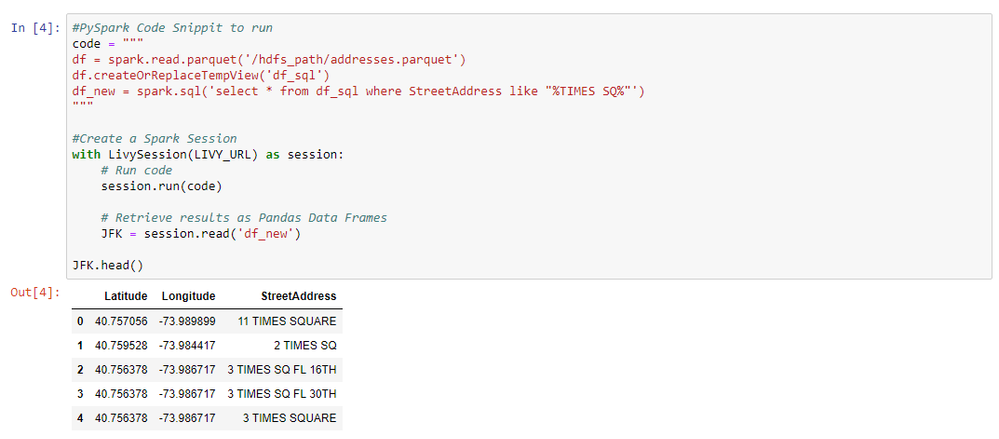Select the '3 TIMES SQ FL 16TH' cell

pyautogui.click(x=281, y=369)
